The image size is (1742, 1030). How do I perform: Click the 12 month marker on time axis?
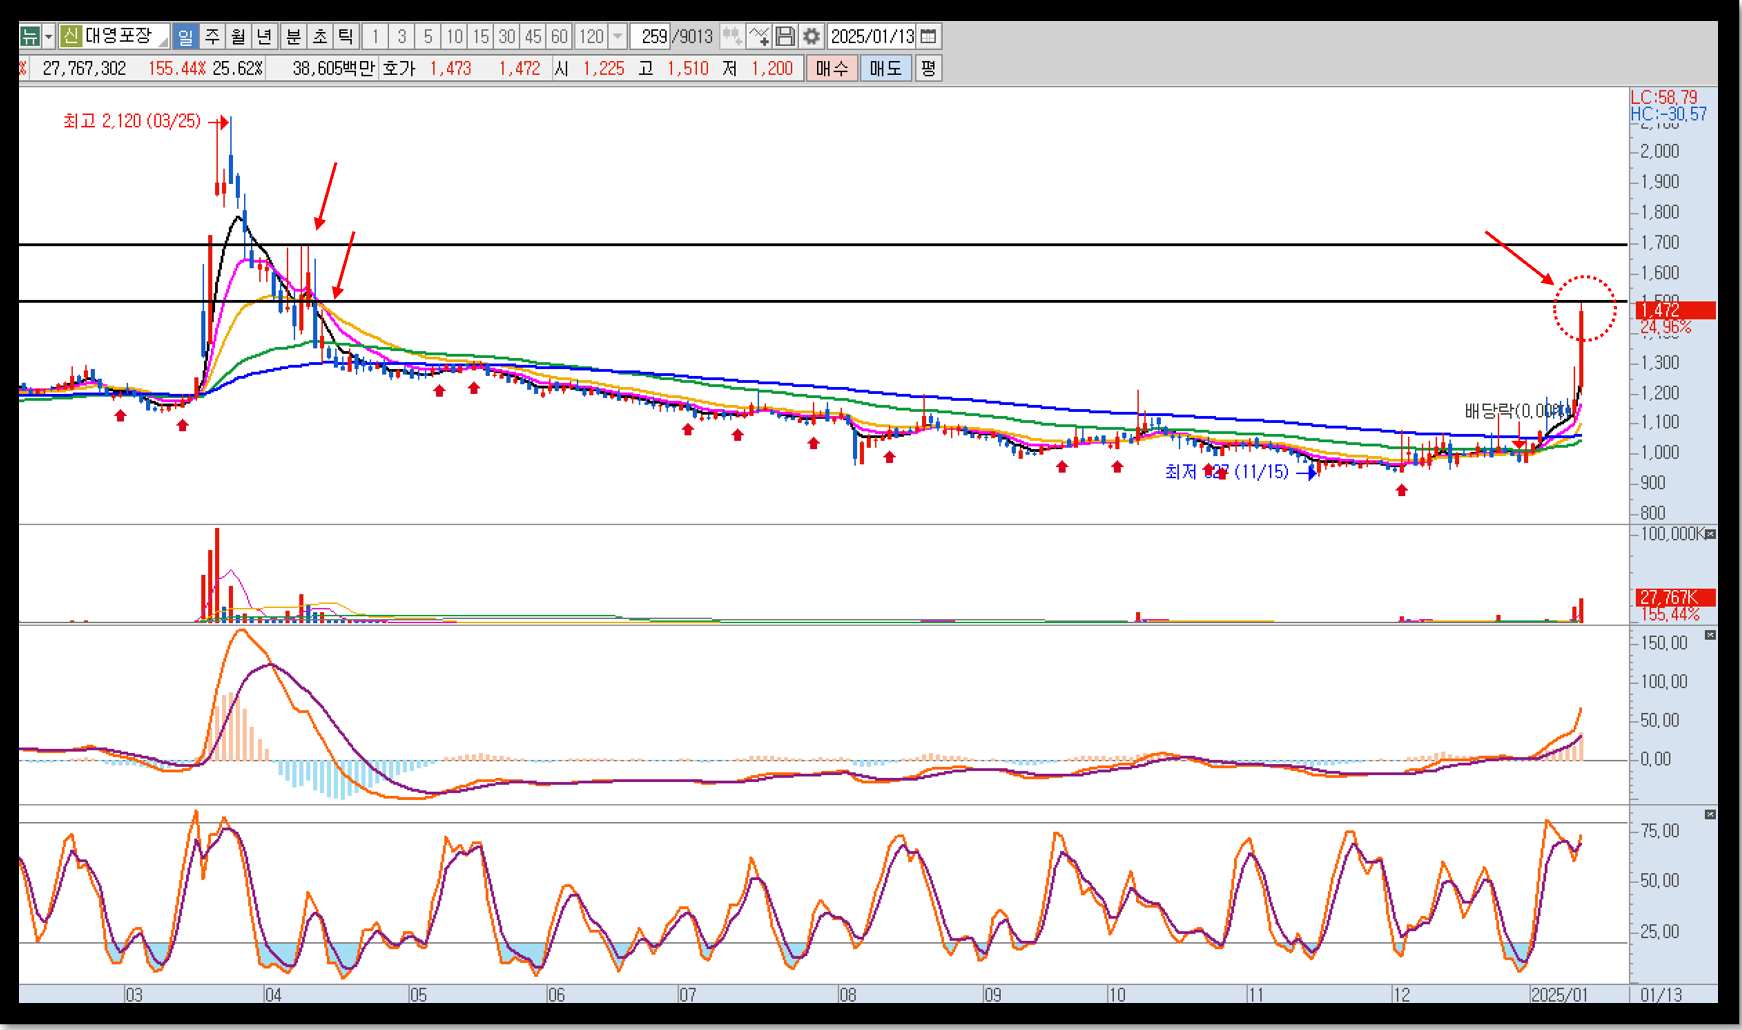[1402, 995]
